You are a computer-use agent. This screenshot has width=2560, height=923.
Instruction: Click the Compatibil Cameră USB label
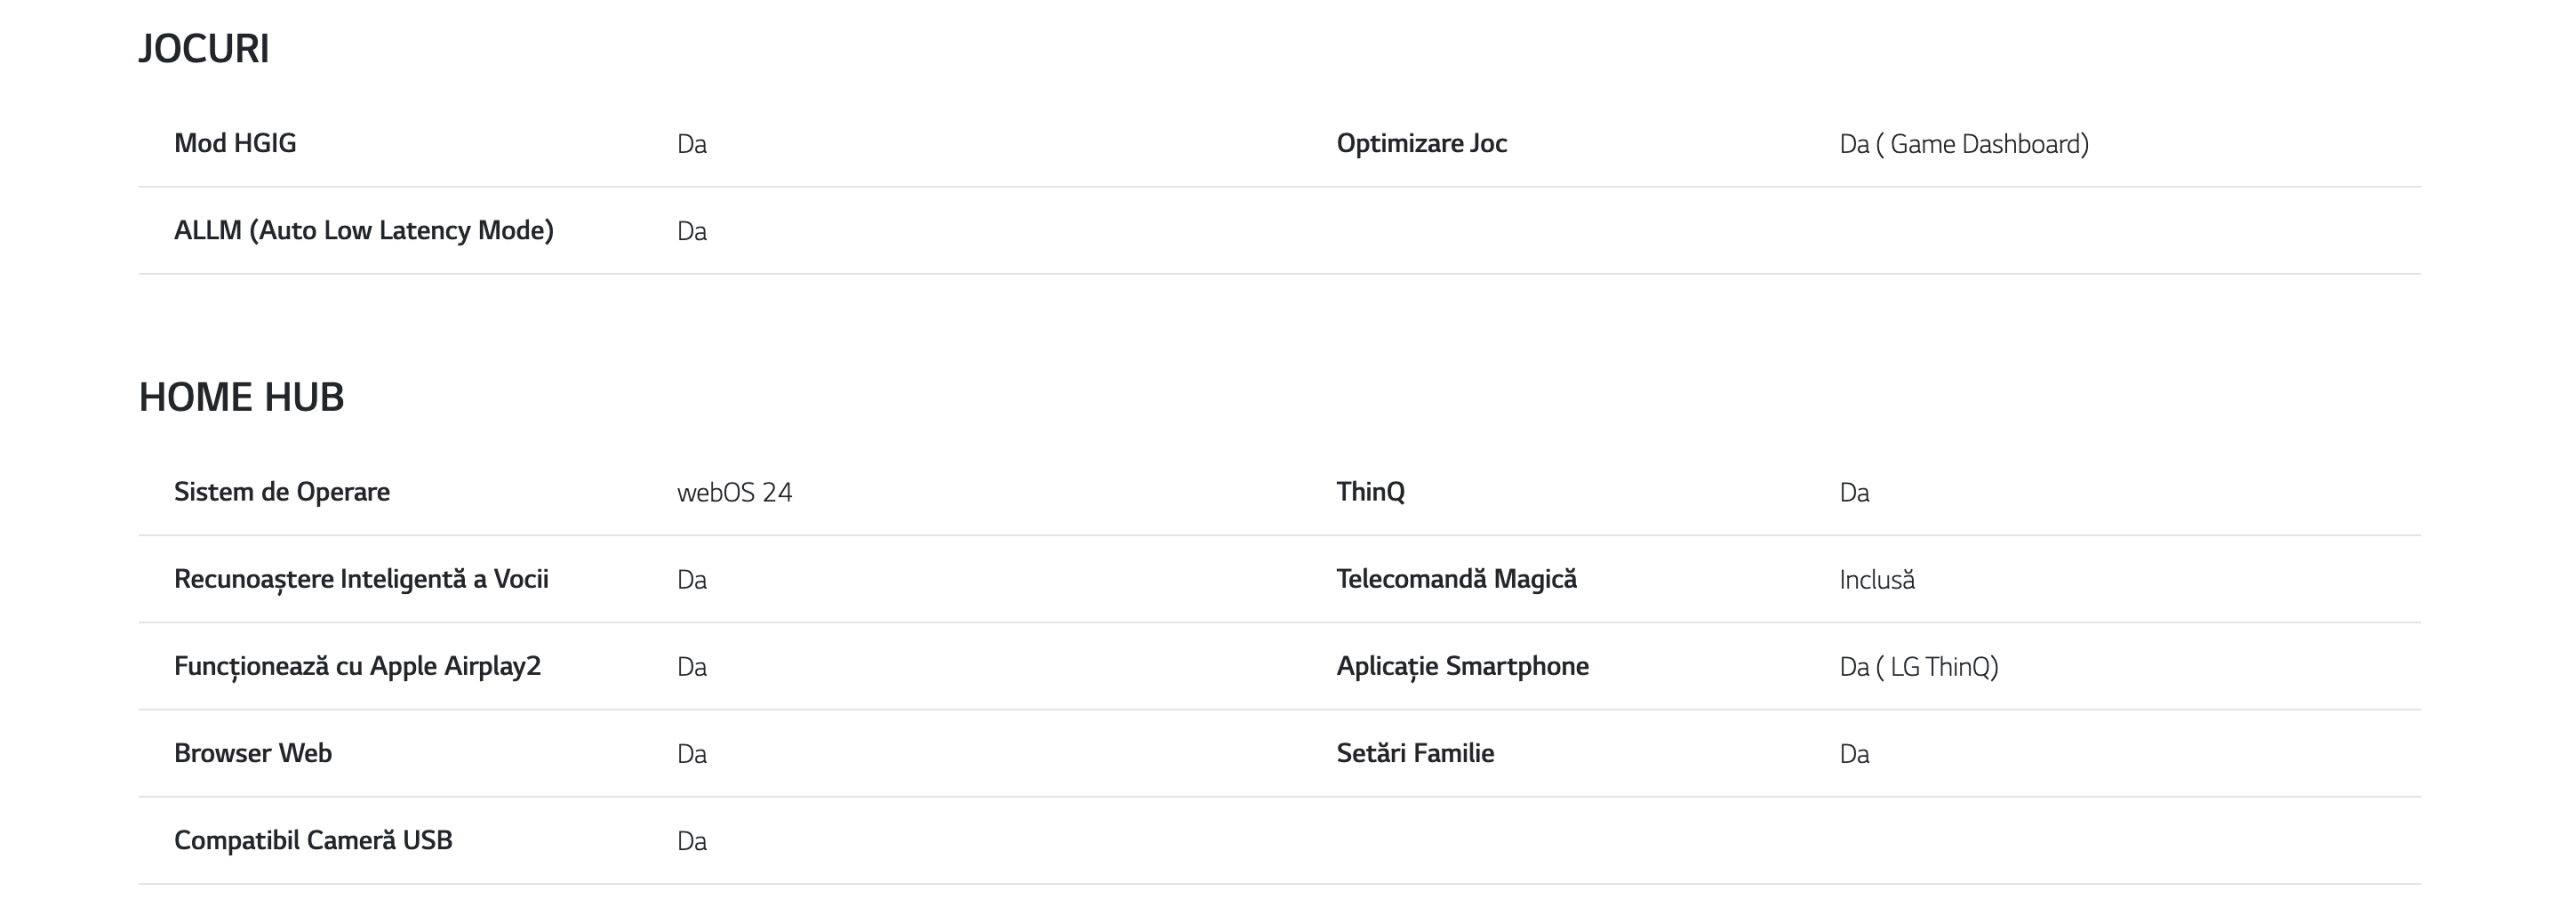pos(313,839)
